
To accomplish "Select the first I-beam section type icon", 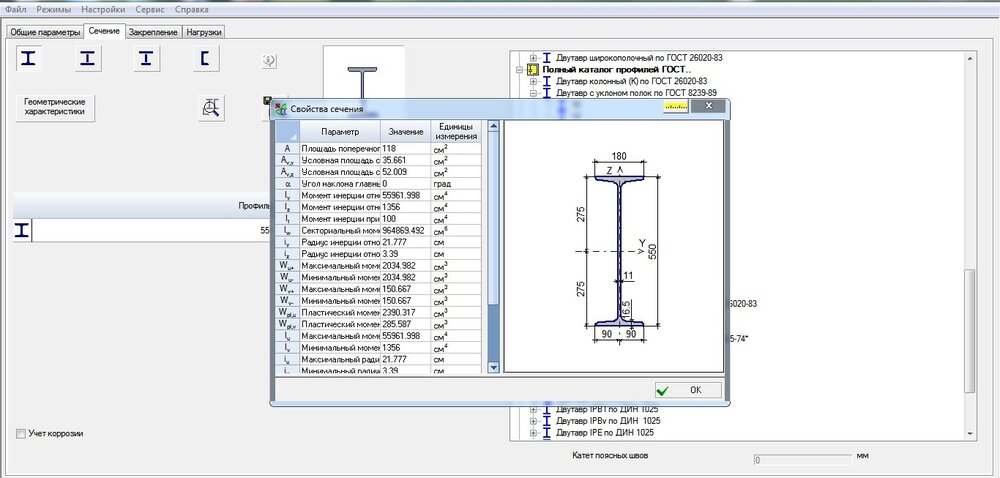I will tap(30, 59).
